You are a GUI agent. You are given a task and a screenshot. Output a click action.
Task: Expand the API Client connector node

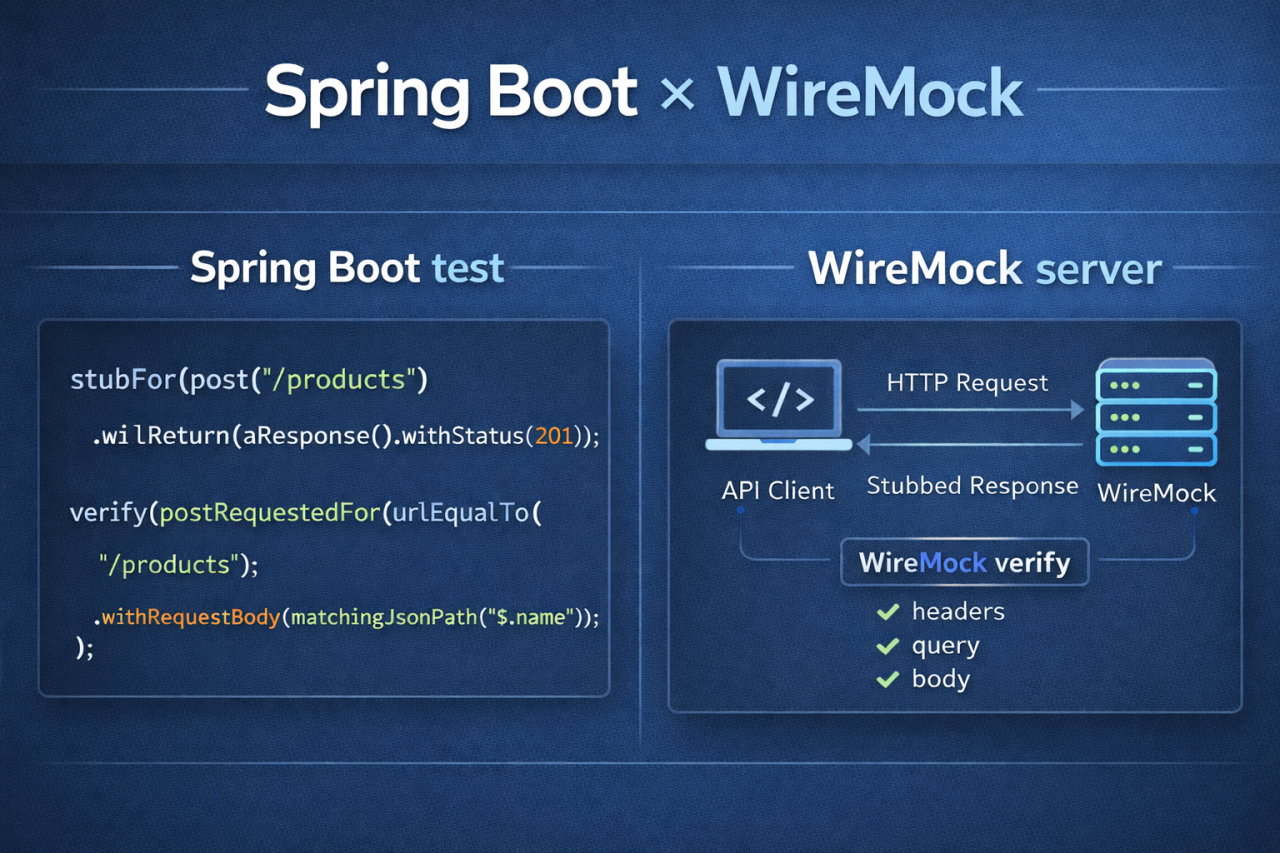(x=740, y=510)
